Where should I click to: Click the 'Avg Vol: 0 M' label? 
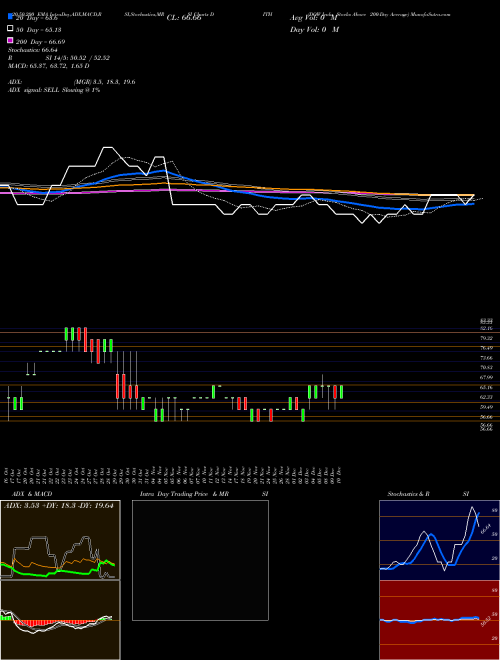tap(314, 18)
